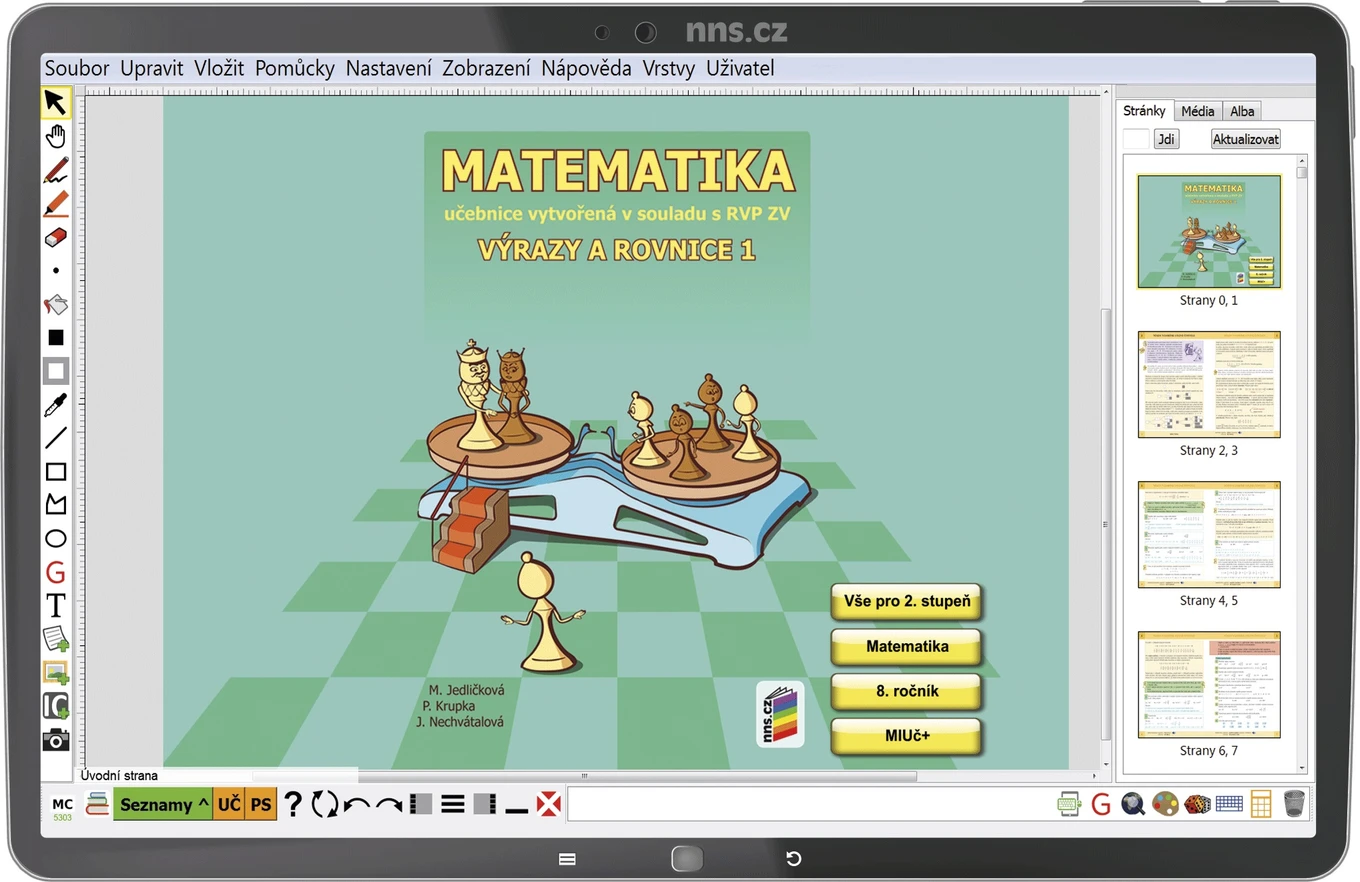Click the red X close-page icon
The image size is (1360, 882).
548,804
